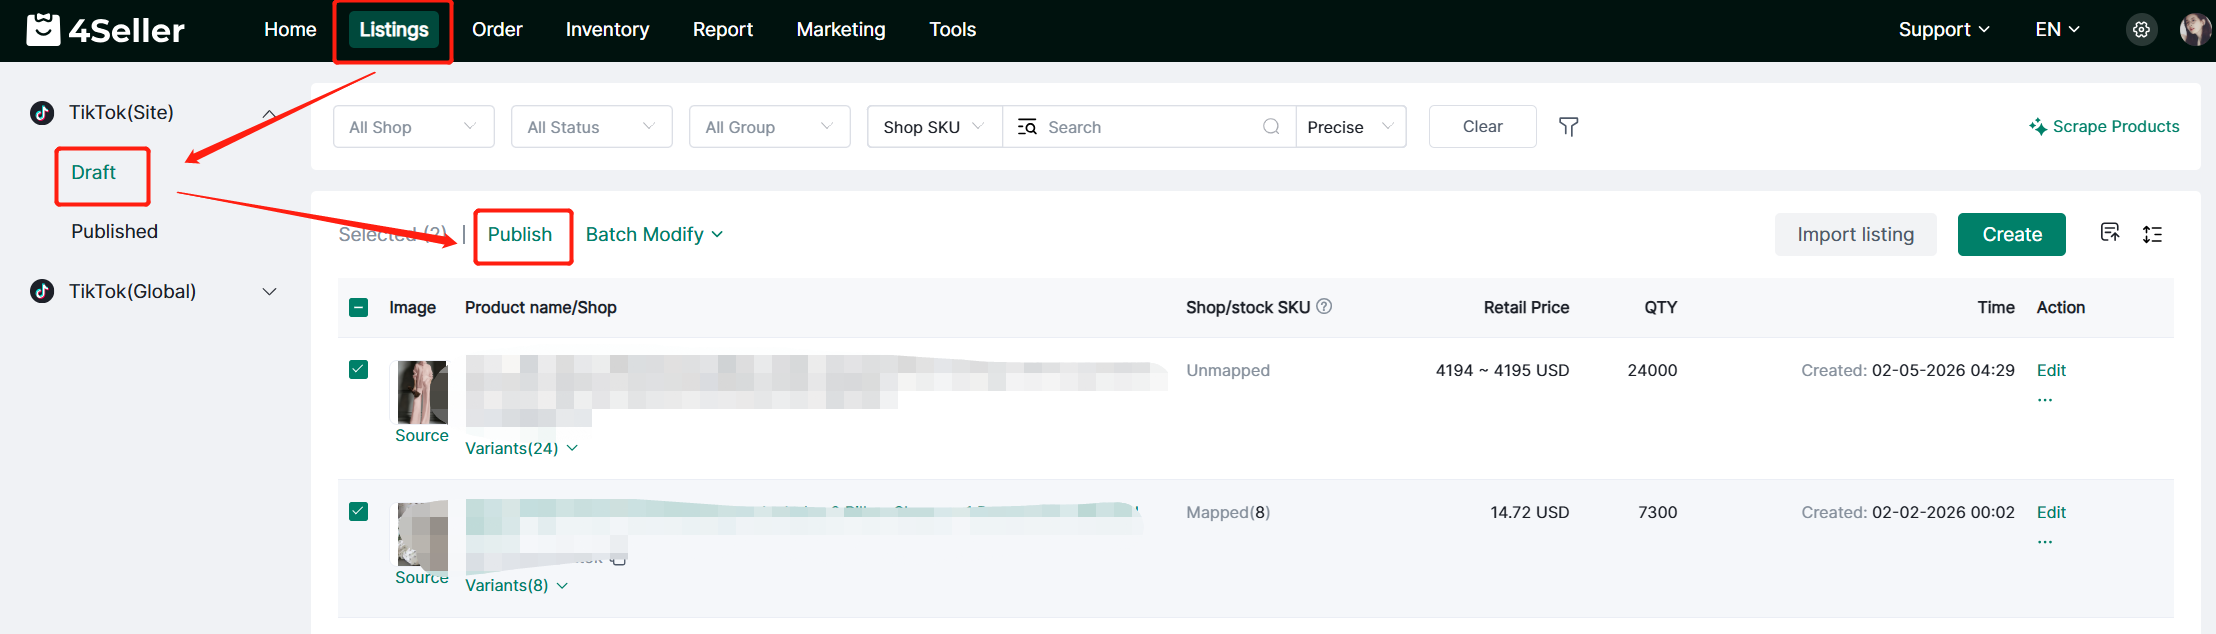
Task: Click the Scrape Products link
Action: (x=2104, y=127)
